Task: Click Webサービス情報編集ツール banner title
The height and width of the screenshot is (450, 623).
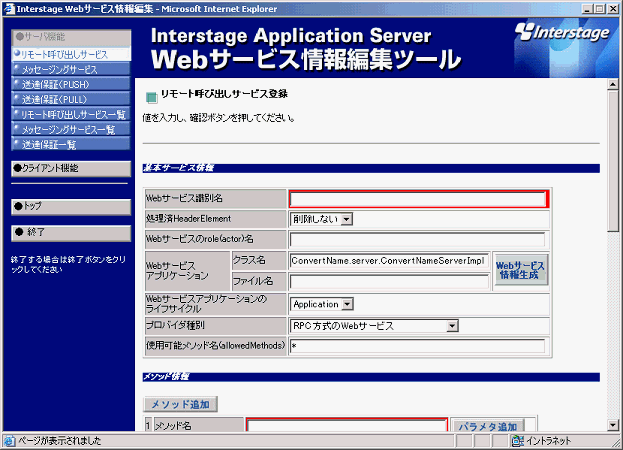Action: click(x=306, y=60)
